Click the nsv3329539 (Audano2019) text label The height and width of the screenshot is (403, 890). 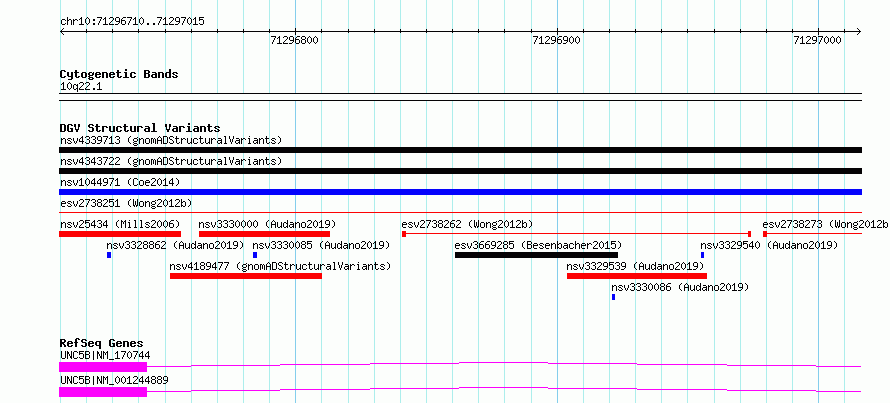point(636,266)
